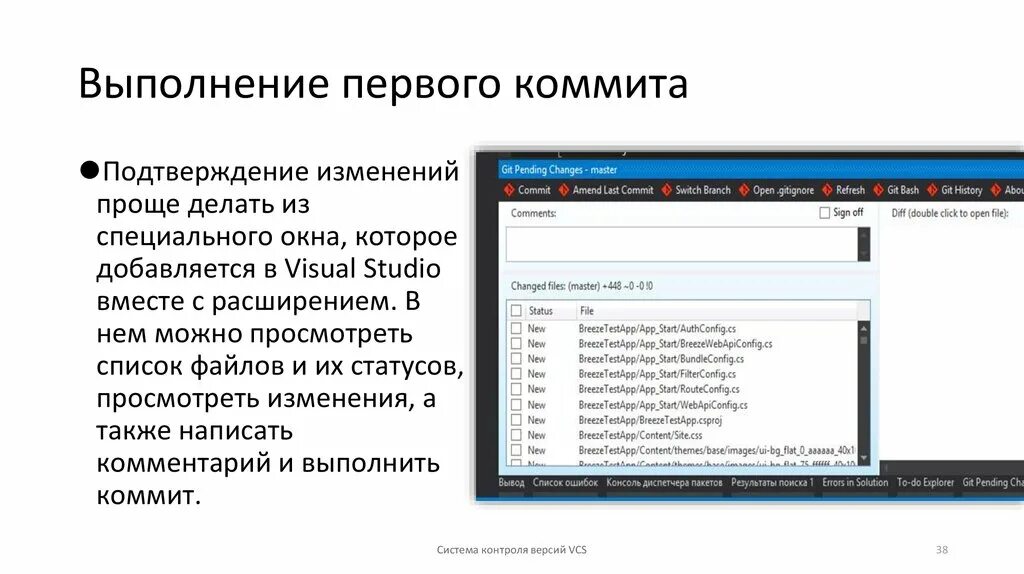The image size is (1024, 574).
Task: Open Консоль диспетчера пакетов tab
Action: [x=664, y=483]
